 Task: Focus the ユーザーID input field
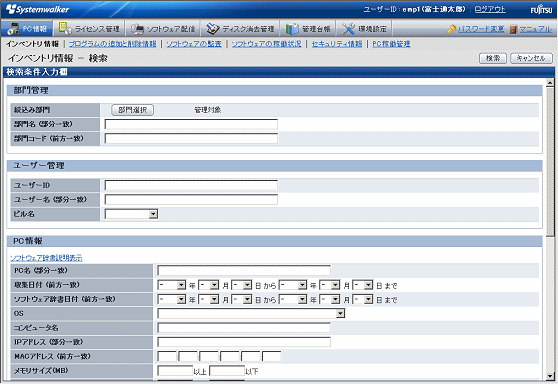point(191,185)
